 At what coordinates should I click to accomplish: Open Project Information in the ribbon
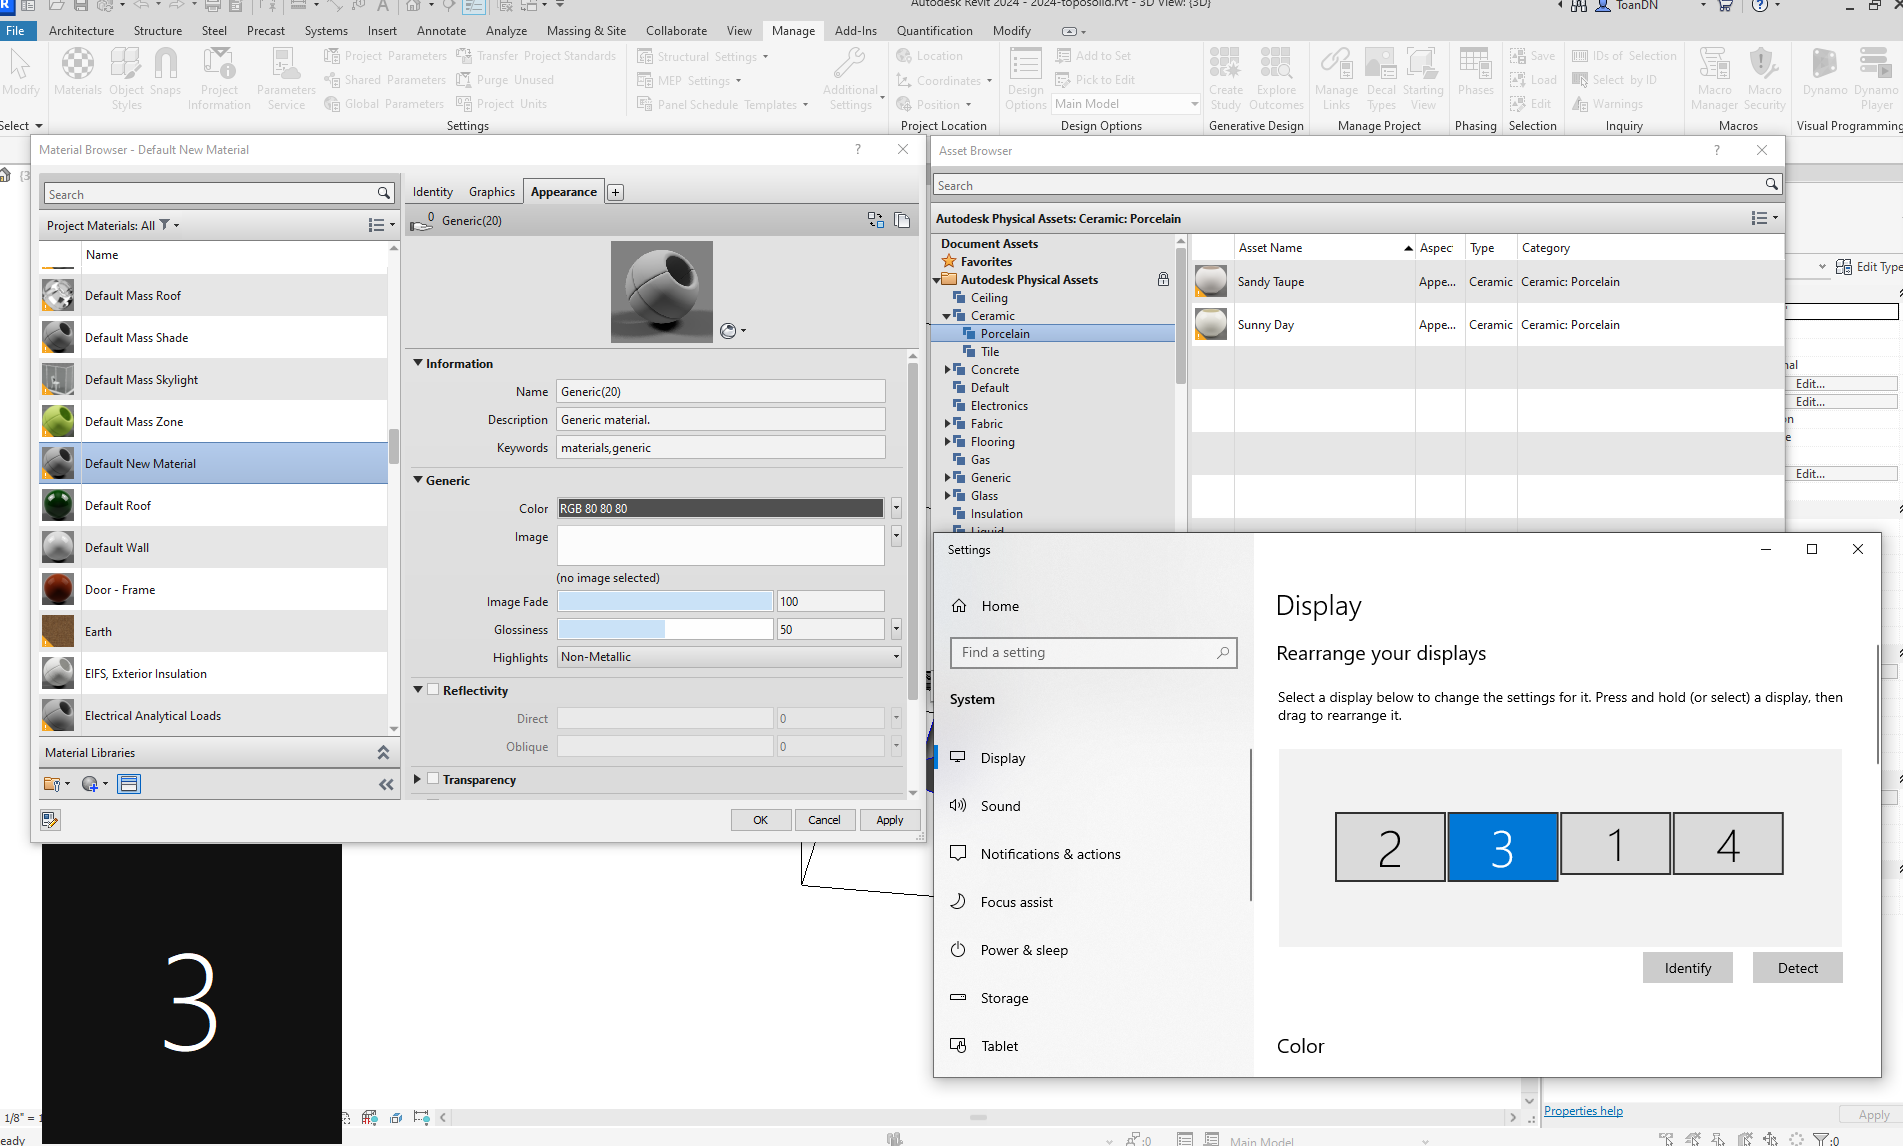[x=219, y=79]
